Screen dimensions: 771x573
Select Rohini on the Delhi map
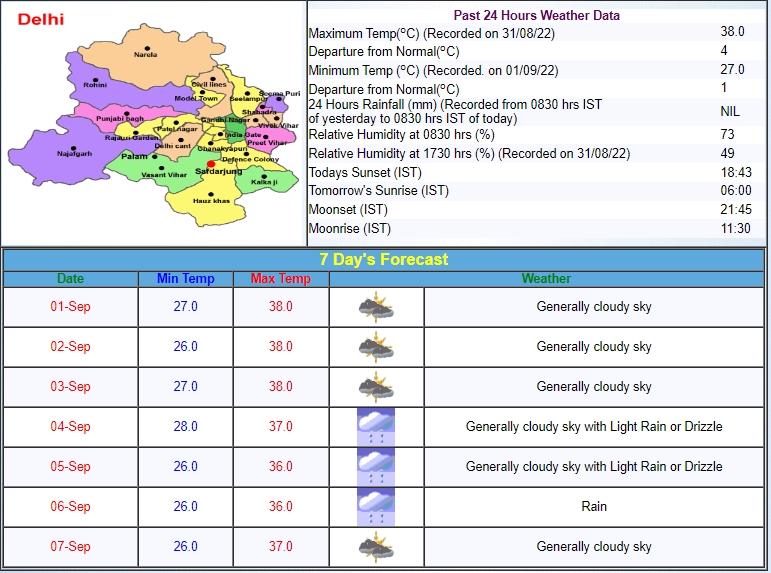(x=95, y=83)
